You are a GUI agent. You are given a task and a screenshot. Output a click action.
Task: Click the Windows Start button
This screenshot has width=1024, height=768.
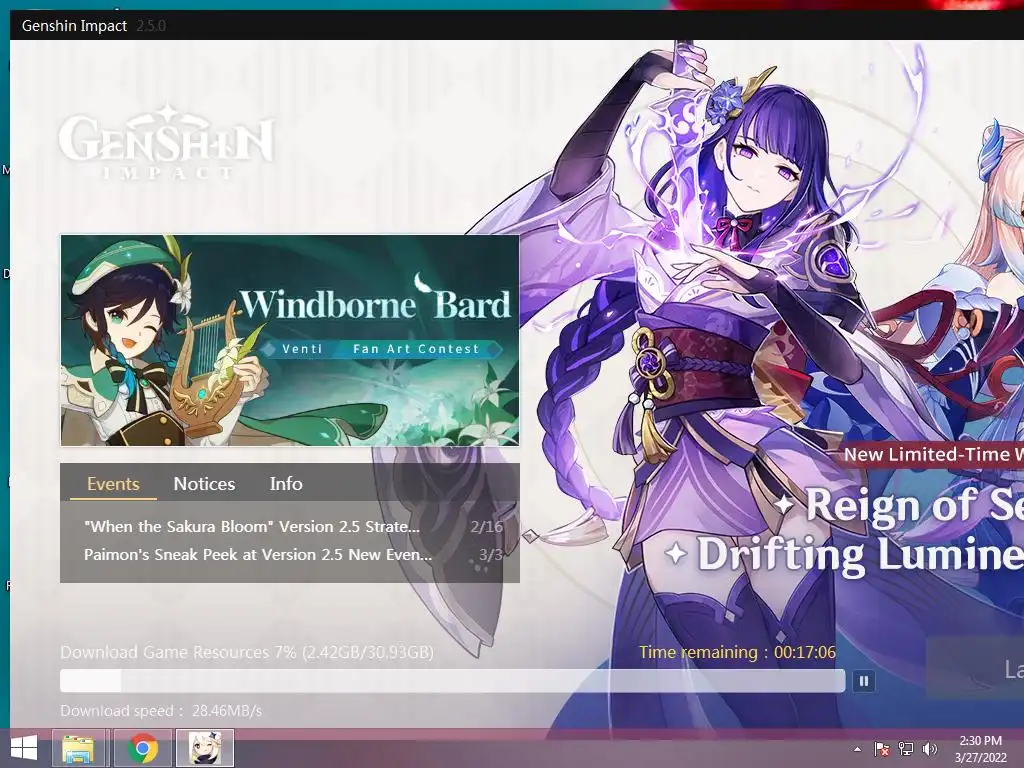(24, 748)
